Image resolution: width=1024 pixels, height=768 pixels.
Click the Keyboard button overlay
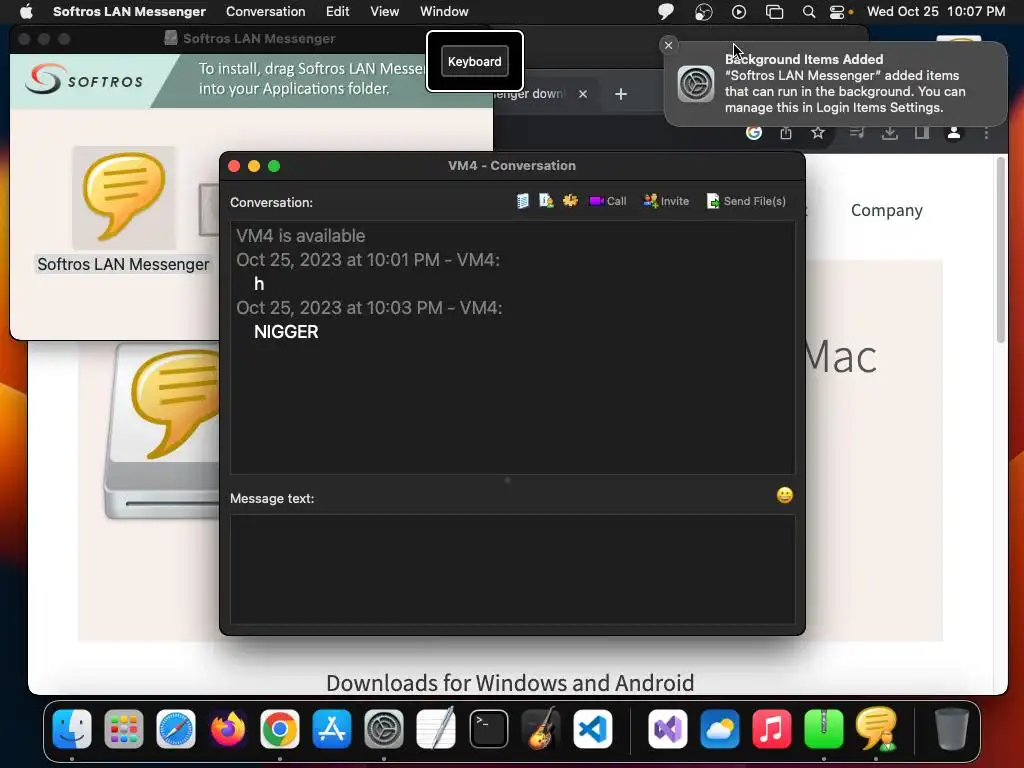coord(475,61)
